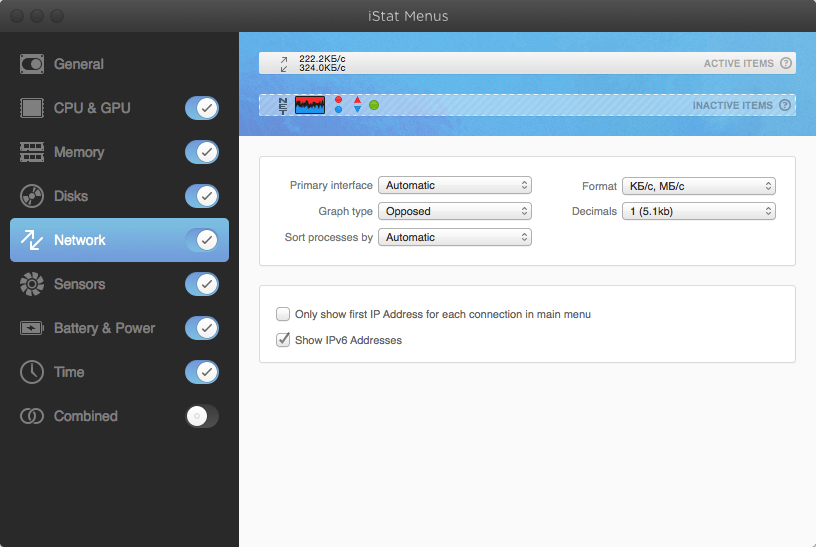Select the CPU & GPU chip icon

(x=32, y=108)
